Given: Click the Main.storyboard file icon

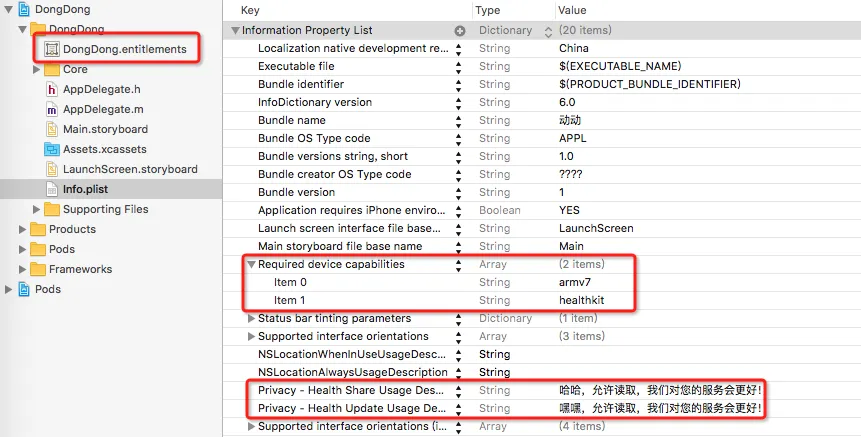Looking at the screenshot, I should click(x=52, y=129).
